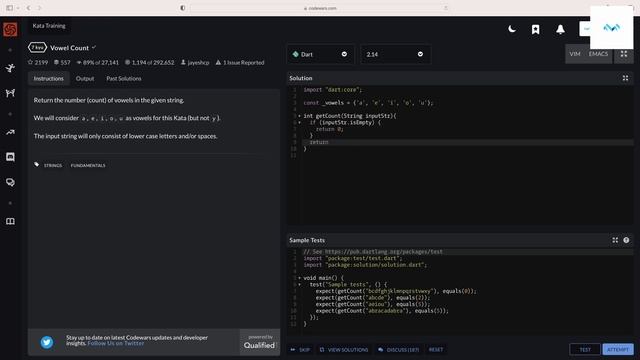Fold the test block in Sample Tests
The image size is (640, 360).
tap(299, 284)
